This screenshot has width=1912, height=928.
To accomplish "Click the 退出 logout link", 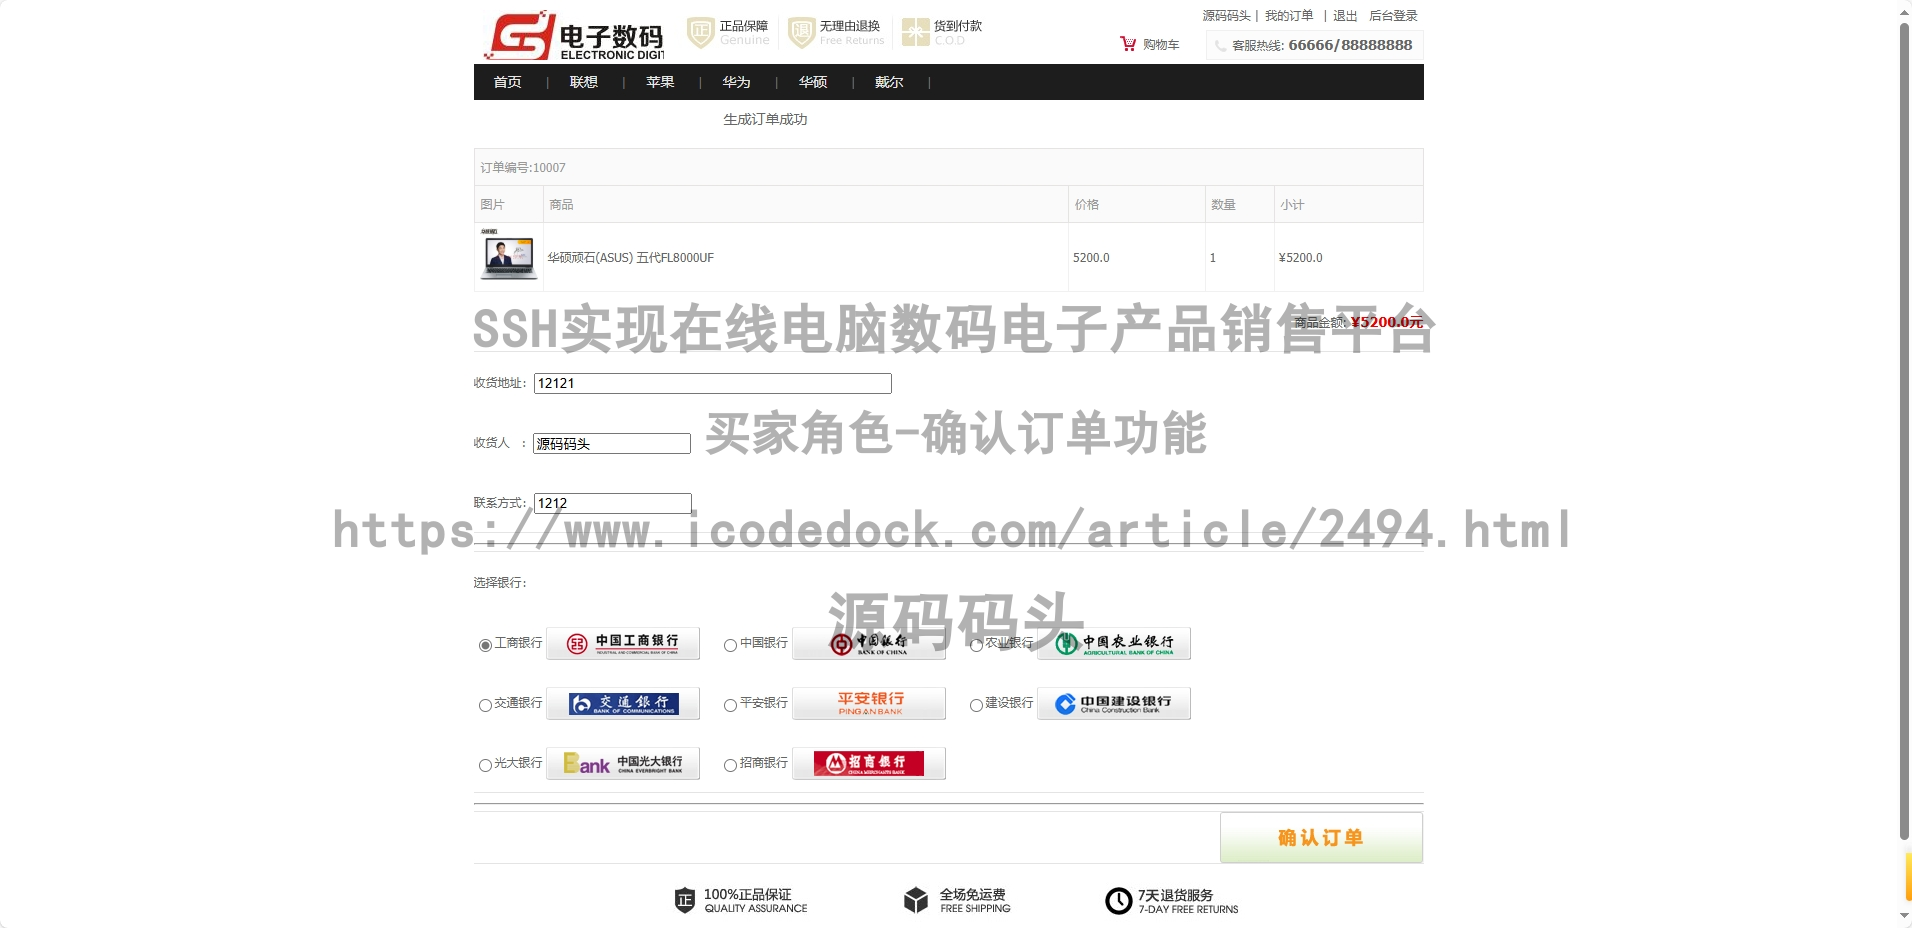I will click(x=1345, y=16).
